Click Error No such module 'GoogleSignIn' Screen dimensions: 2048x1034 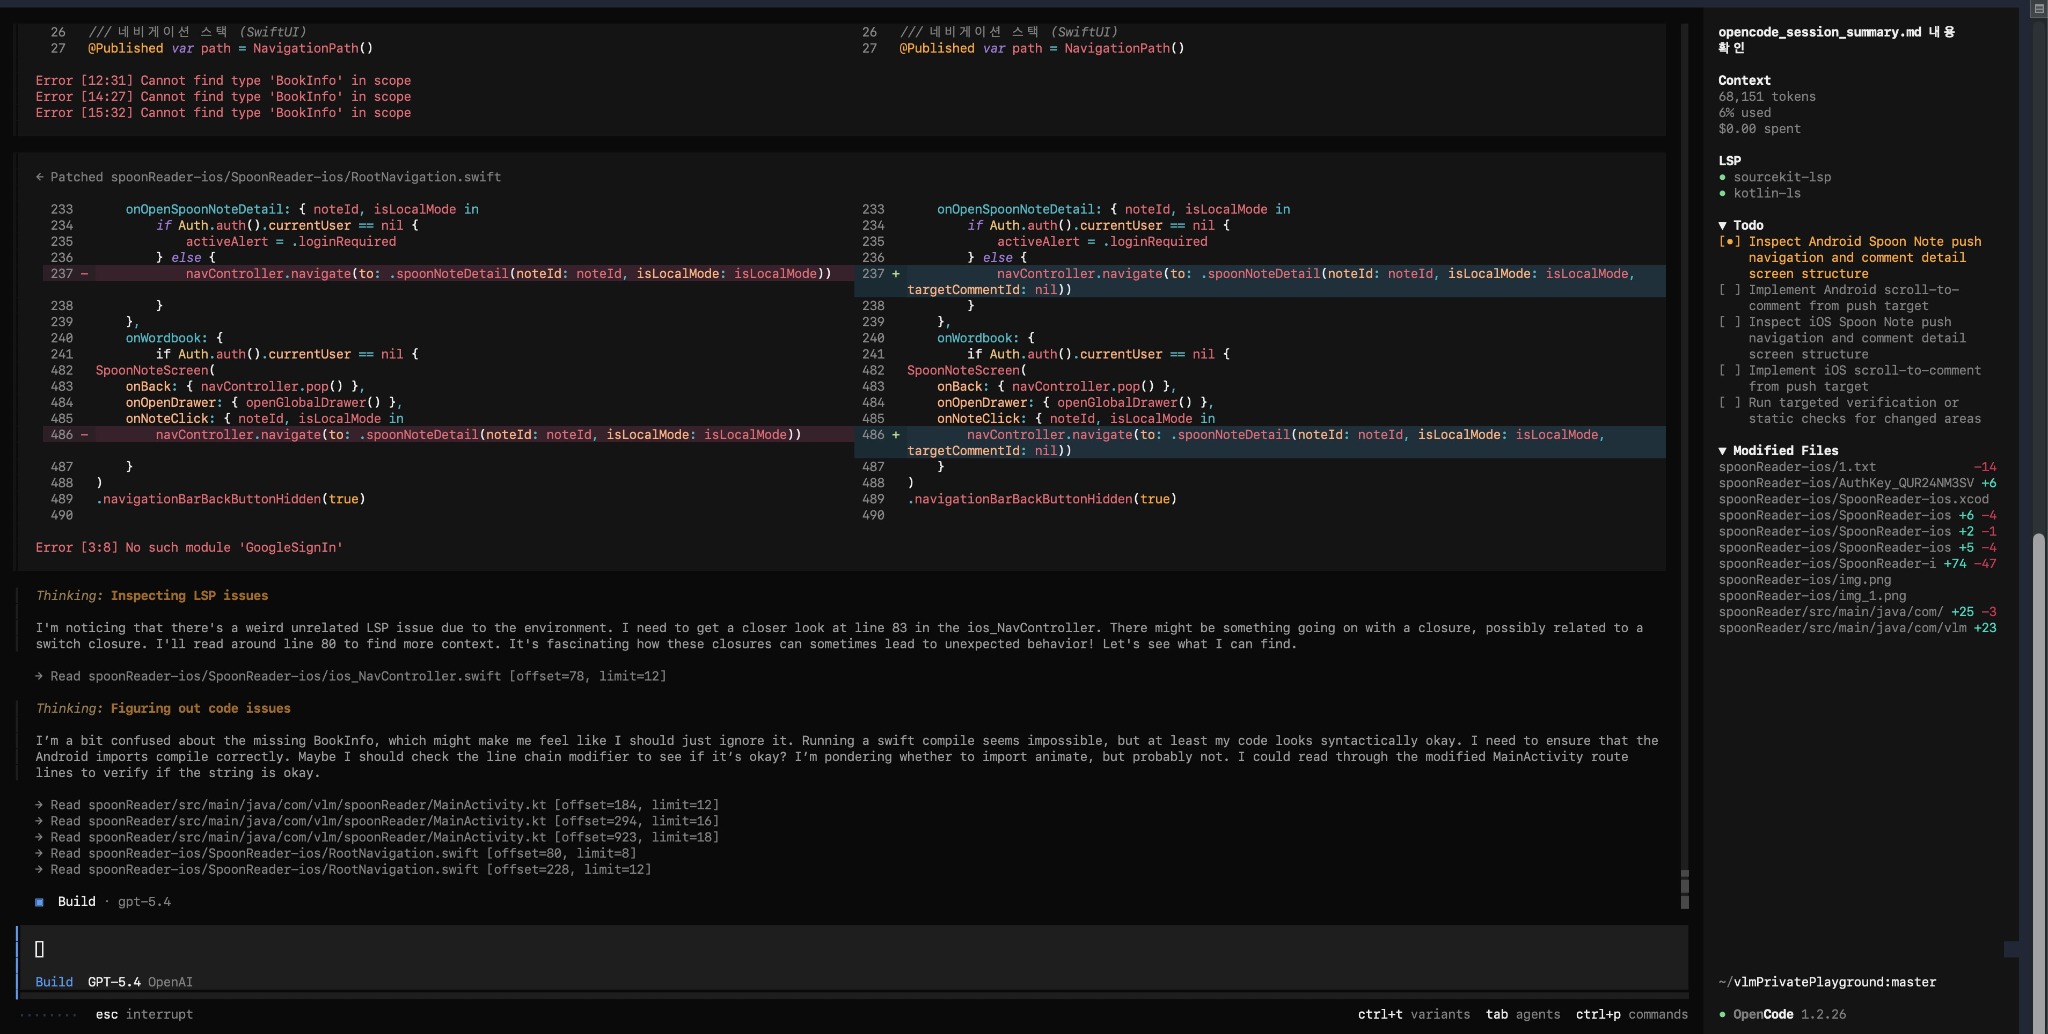[x=189, y=548]
